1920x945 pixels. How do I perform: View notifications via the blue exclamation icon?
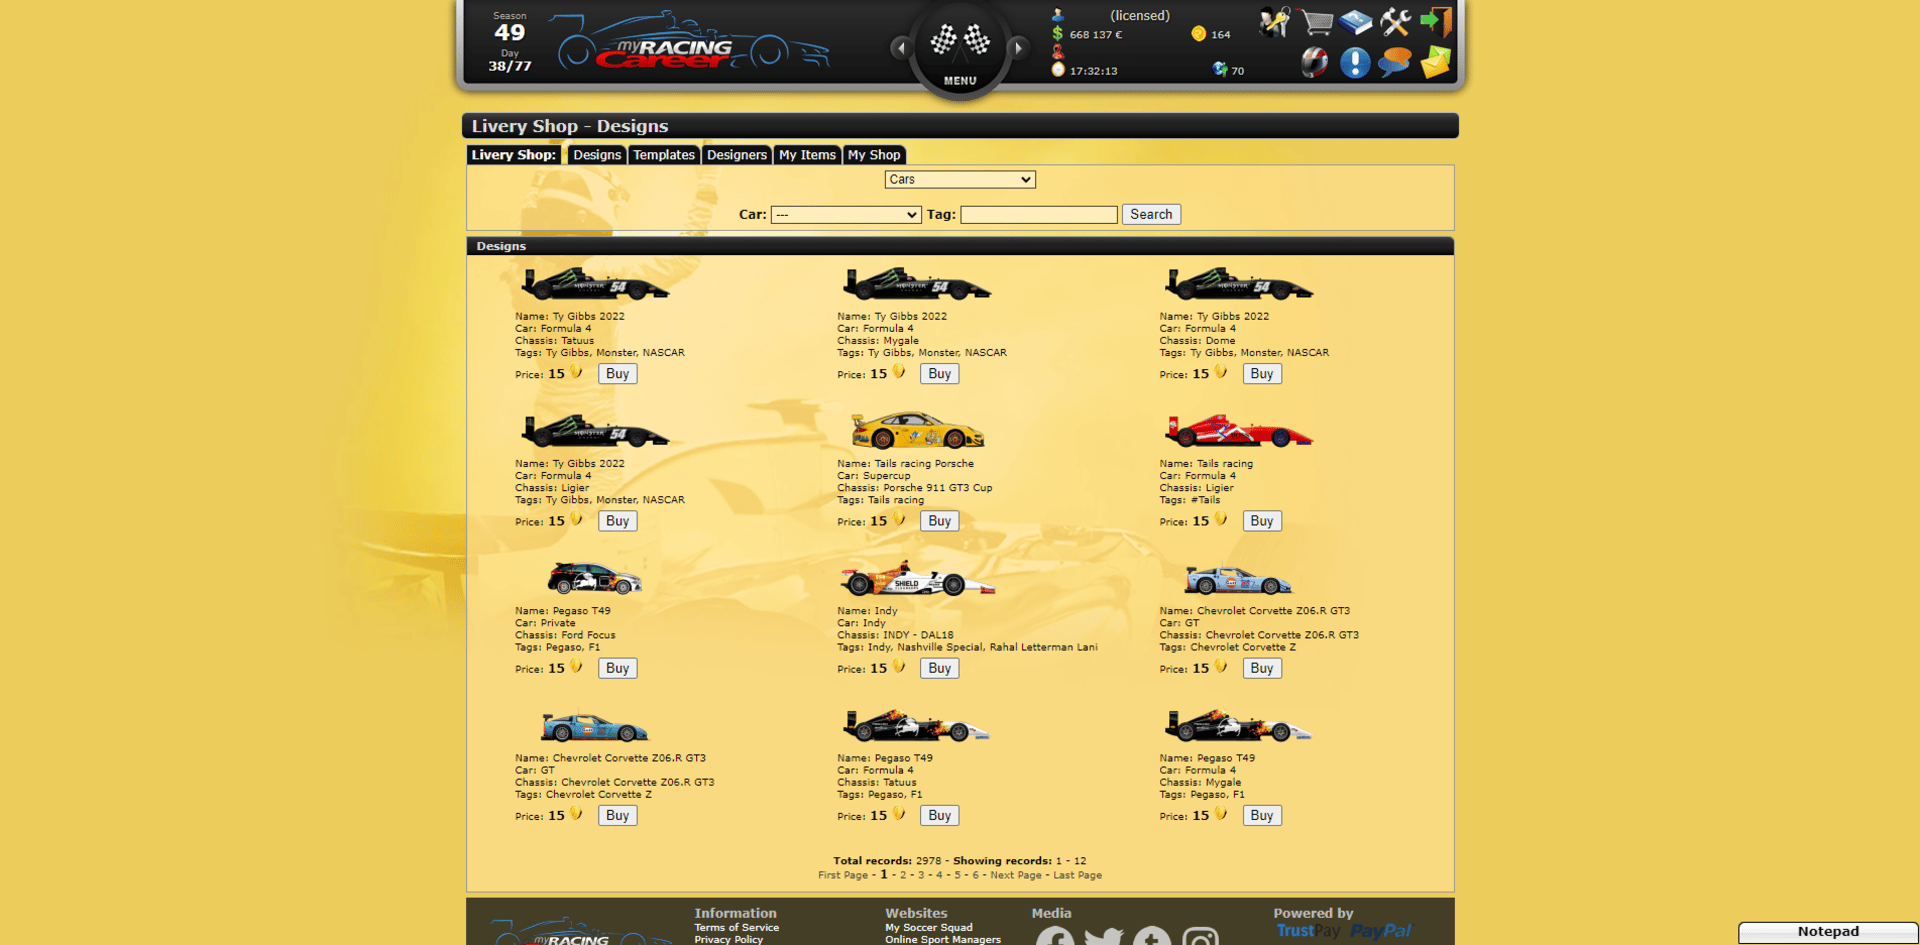tap(1355, 63)
